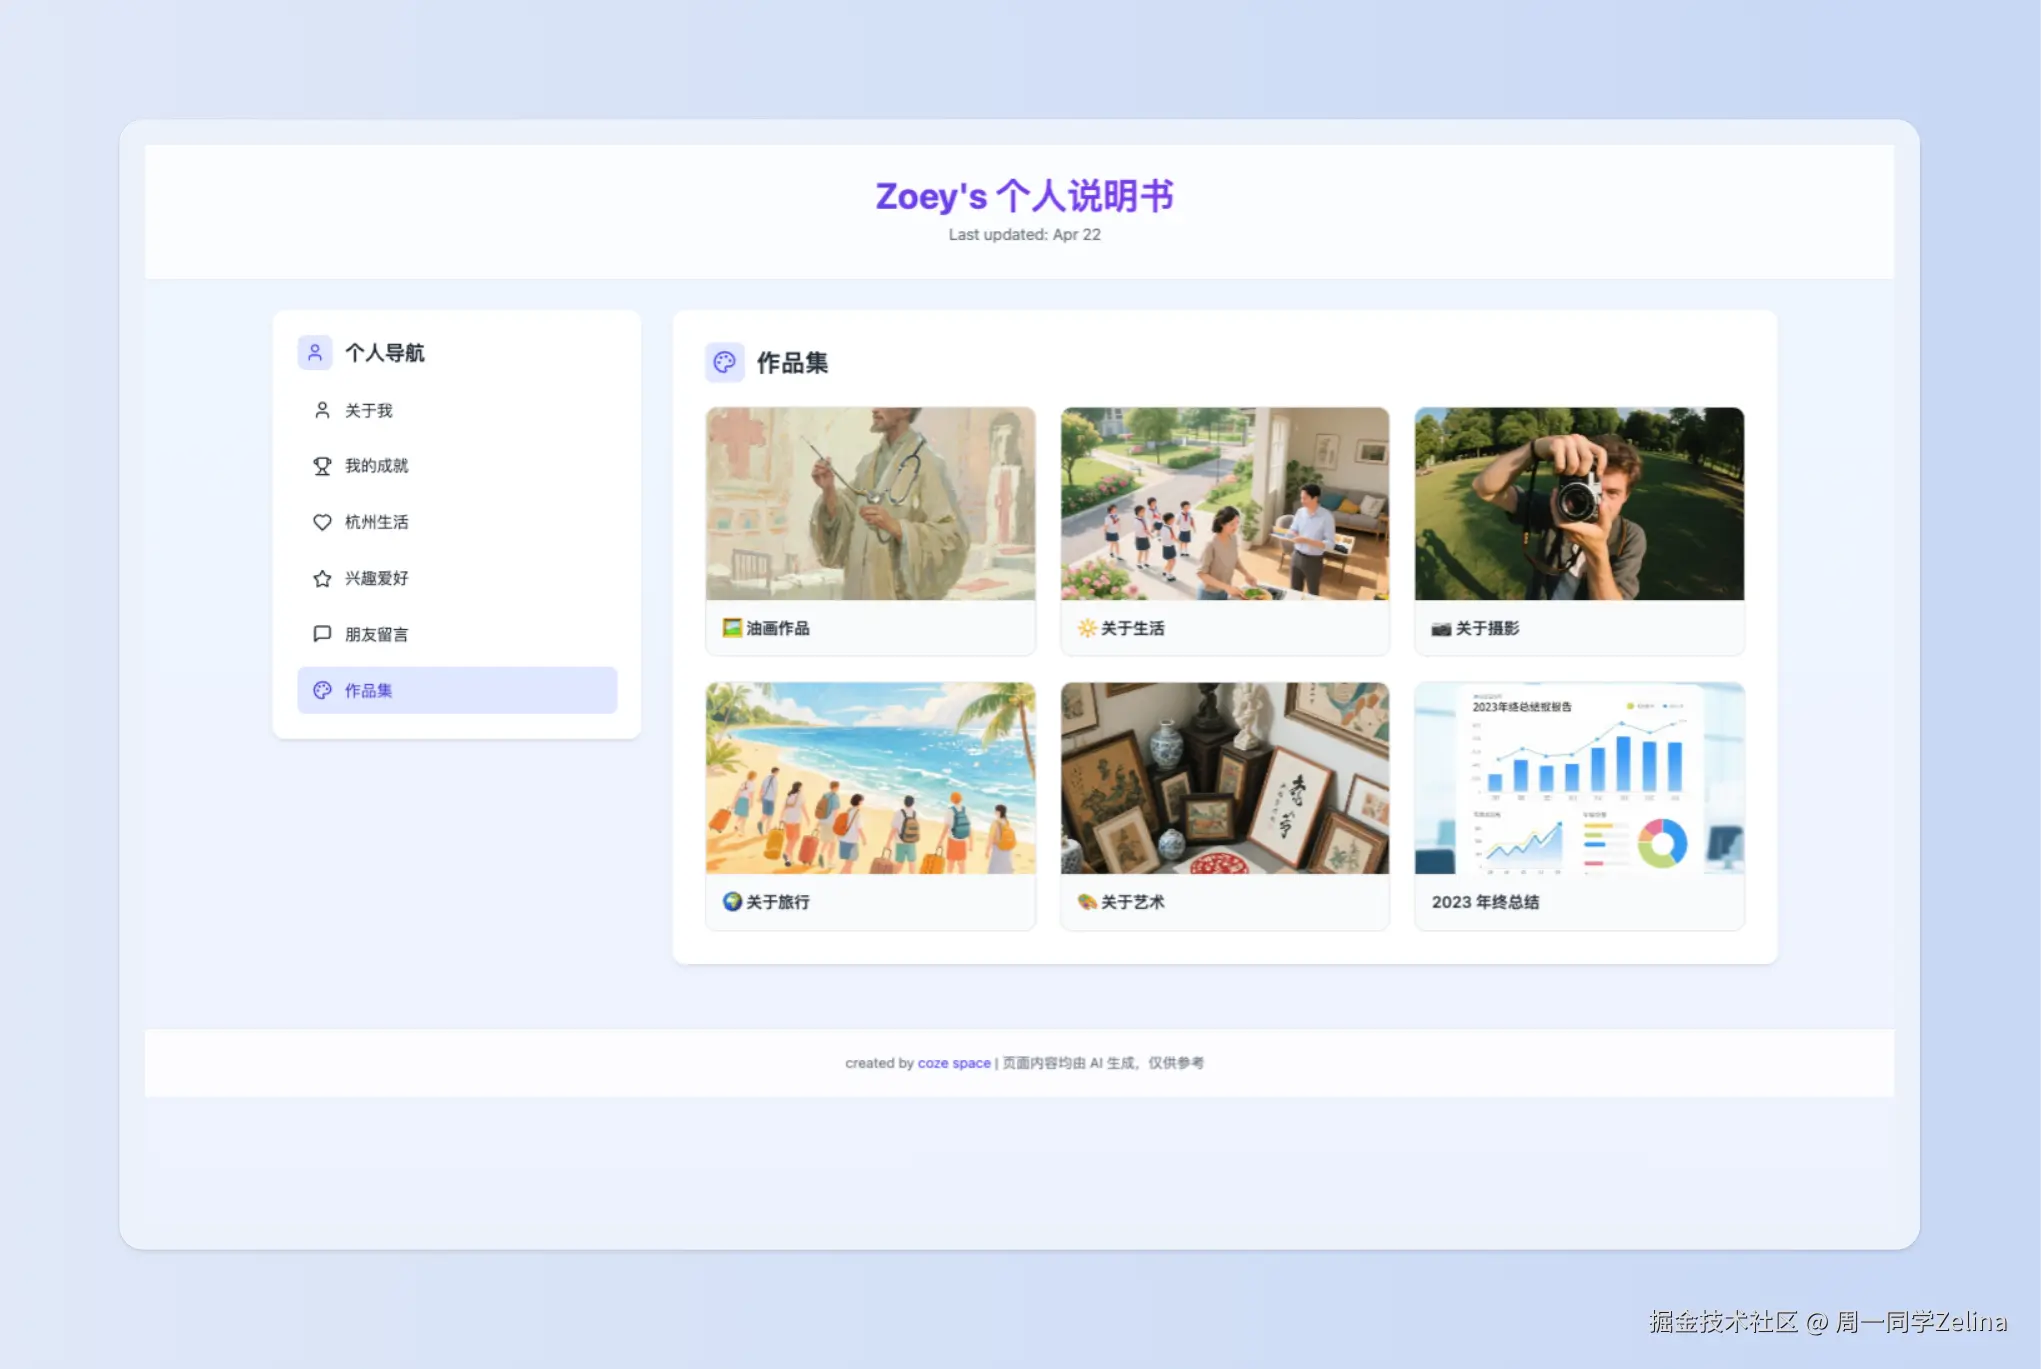Click the heart icon beside 杭州生活
2041x1369 pixels.
click(x=322, y=522)
